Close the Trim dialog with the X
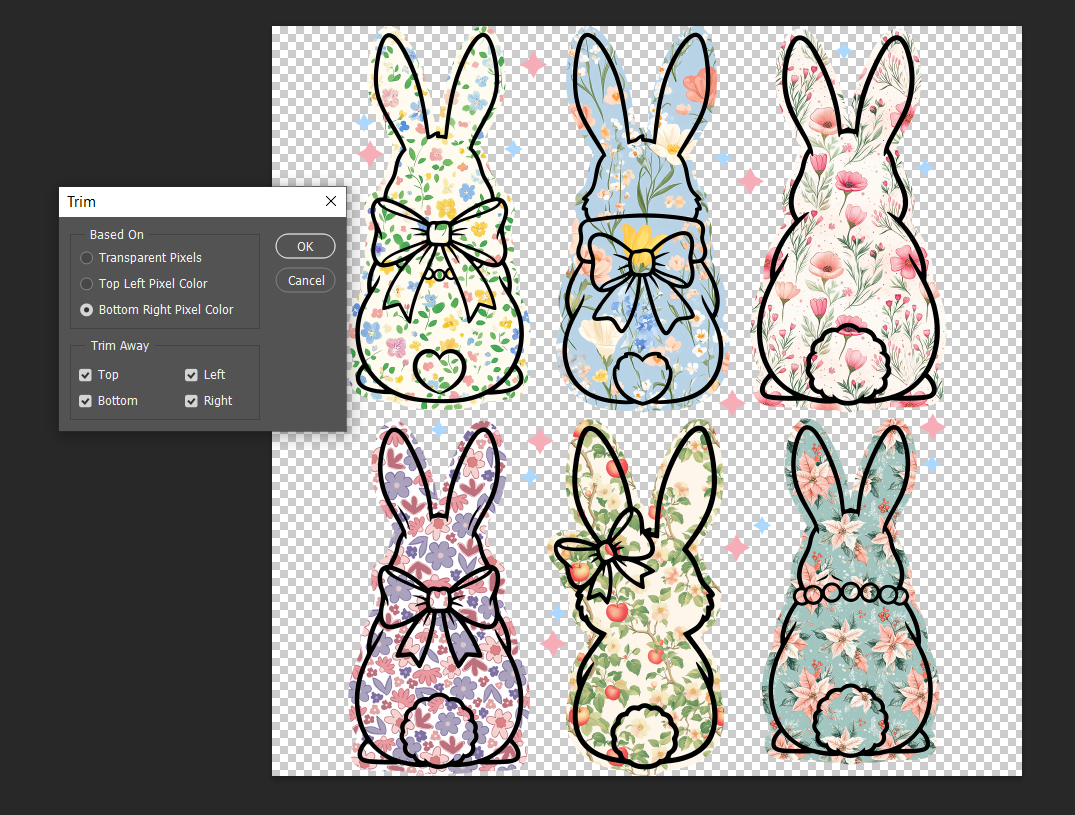 pos(330,201)
